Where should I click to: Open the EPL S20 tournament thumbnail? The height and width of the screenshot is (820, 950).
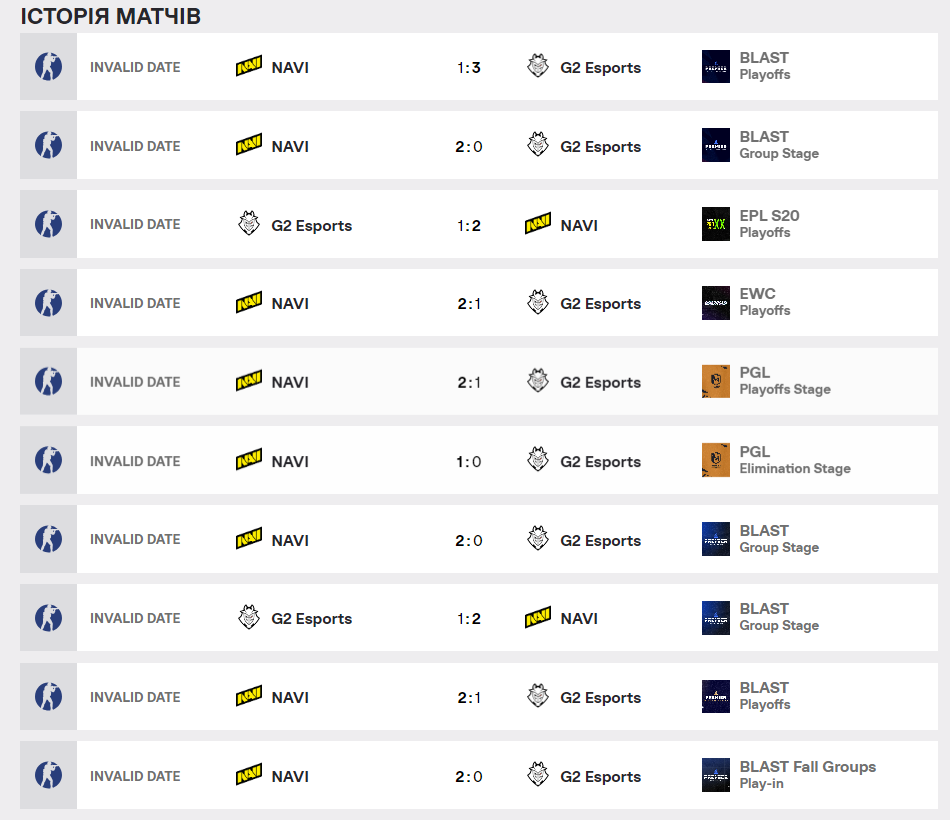tap(716, 224)
